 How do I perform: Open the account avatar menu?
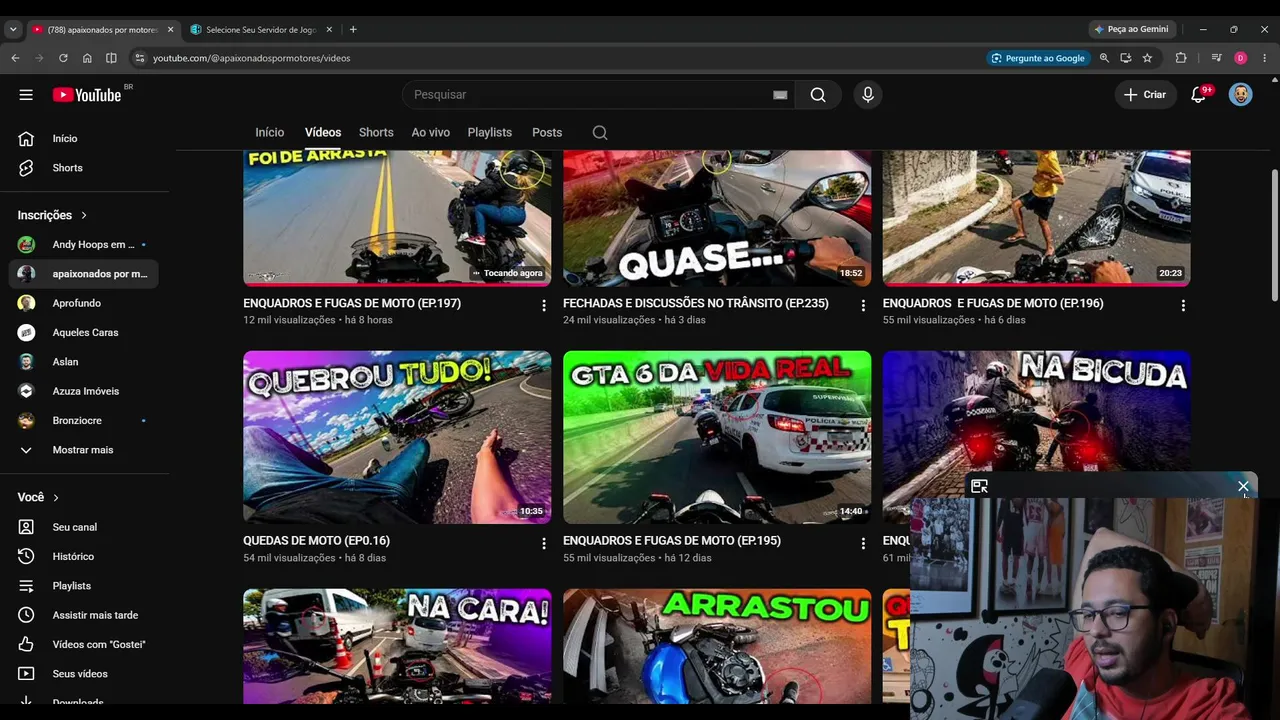click(x=1241, y=95)
